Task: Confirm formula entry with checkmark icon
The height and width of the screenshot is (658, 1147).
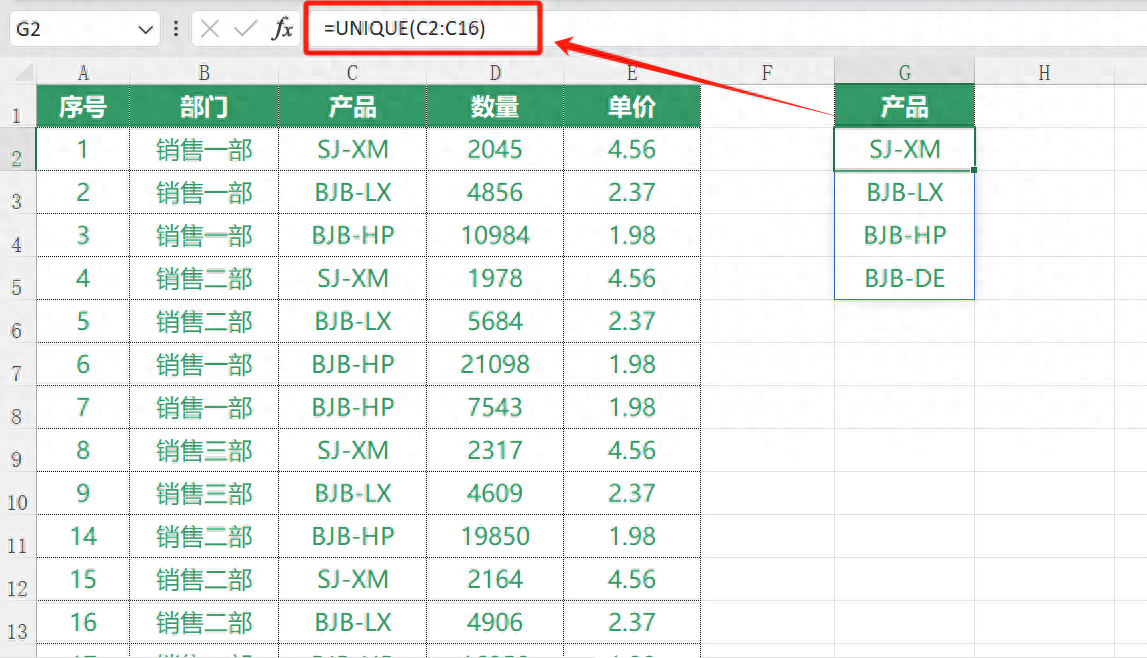Action: click(245, 29)
